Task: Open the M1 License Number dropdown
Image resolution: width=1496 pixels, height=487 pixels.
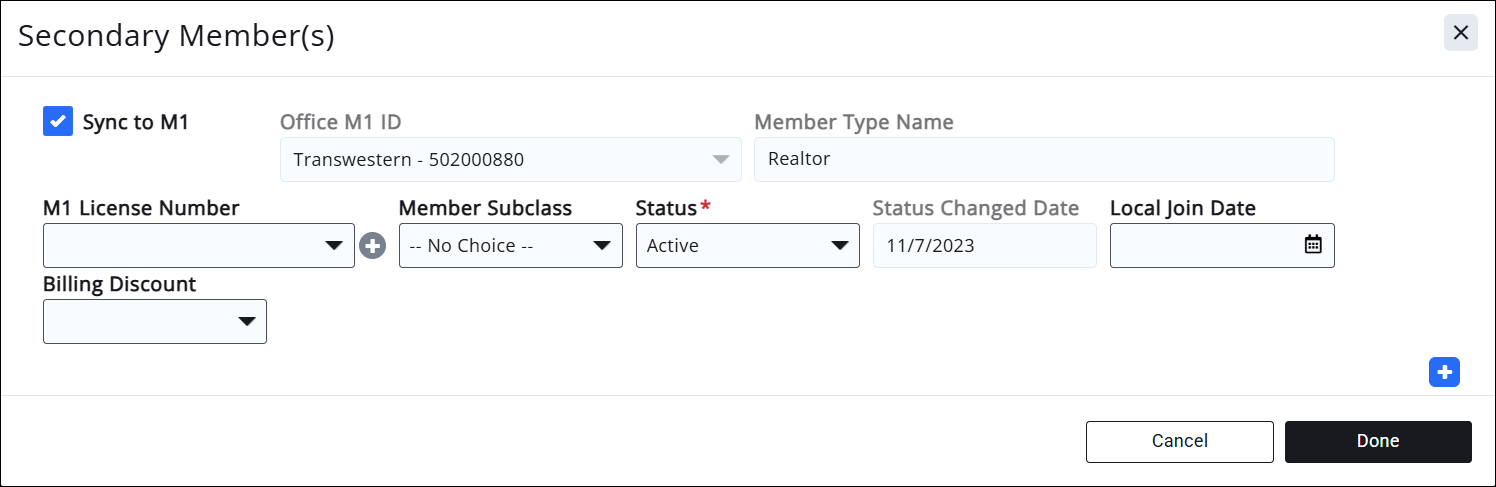Action: pos(198,246)
